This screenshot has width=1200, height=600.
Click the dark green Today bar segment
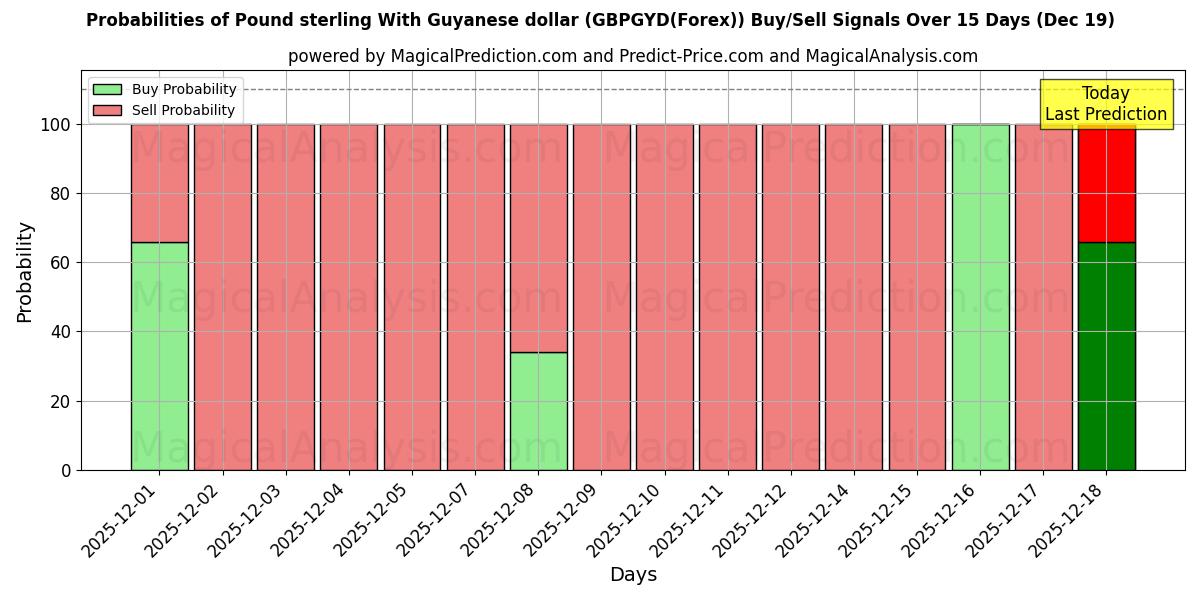[1107, 355]
